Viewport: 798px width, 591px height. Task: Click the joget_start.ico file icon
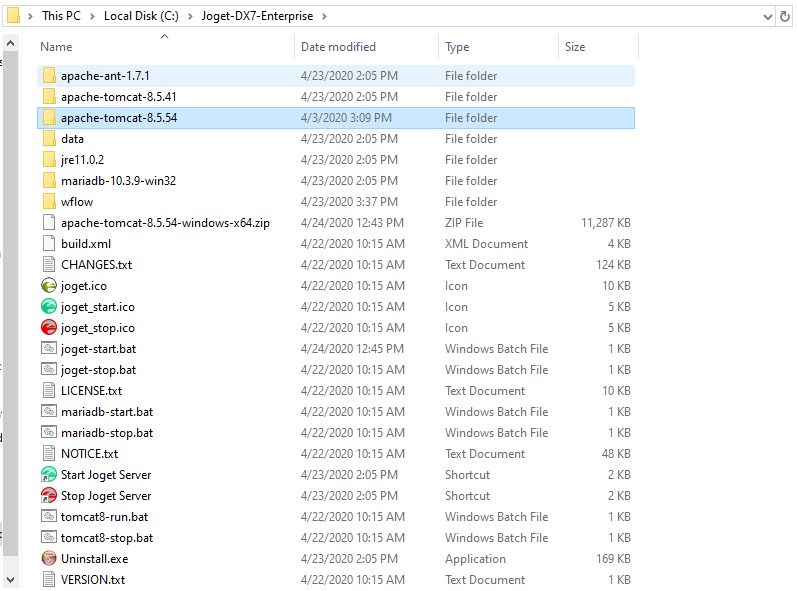[49, 307]
